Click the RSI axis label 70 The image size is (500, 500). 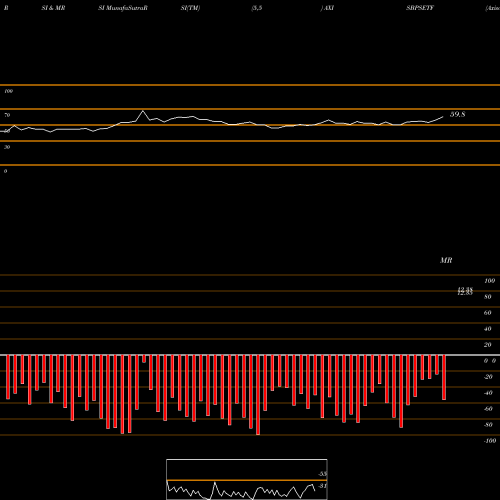click(7, 115)
